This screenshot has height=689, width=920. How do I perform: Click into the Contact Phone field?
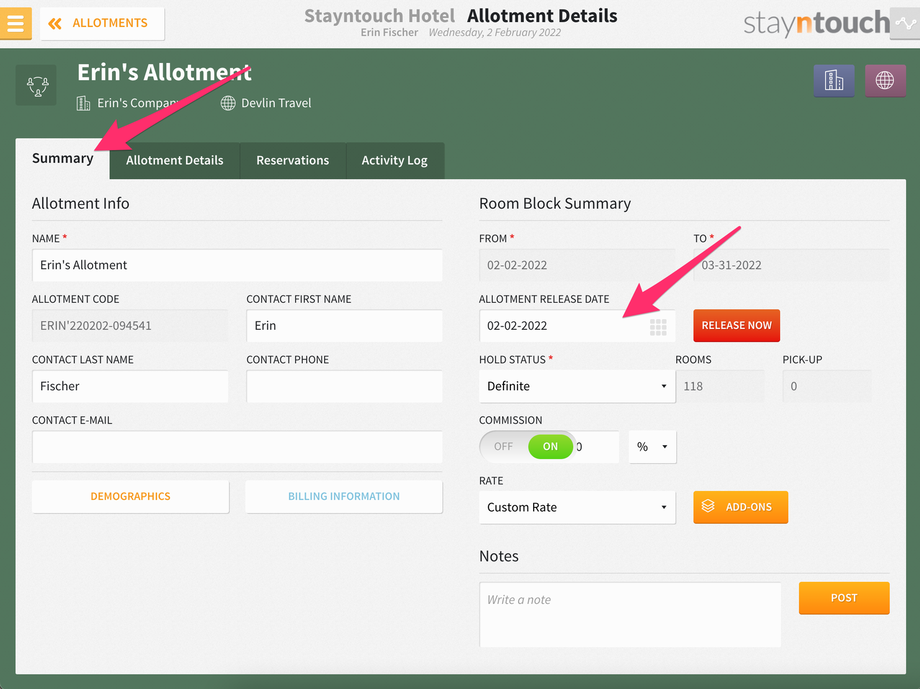(x=344, y=386)
